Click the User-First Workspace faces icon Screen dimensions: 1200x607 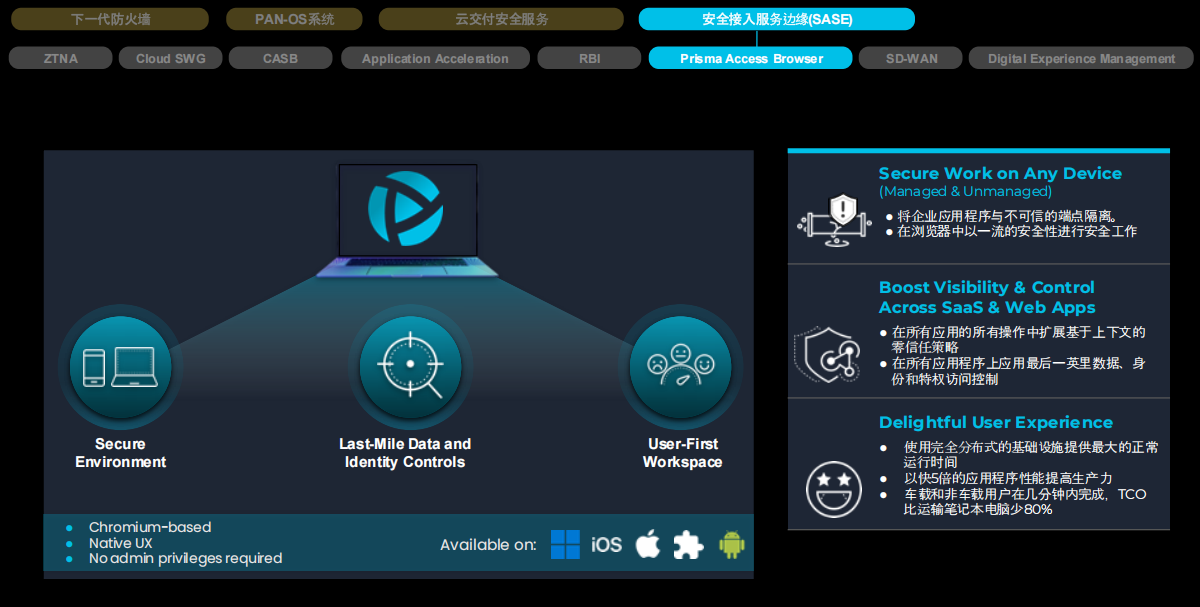click(x=681, y=367)
